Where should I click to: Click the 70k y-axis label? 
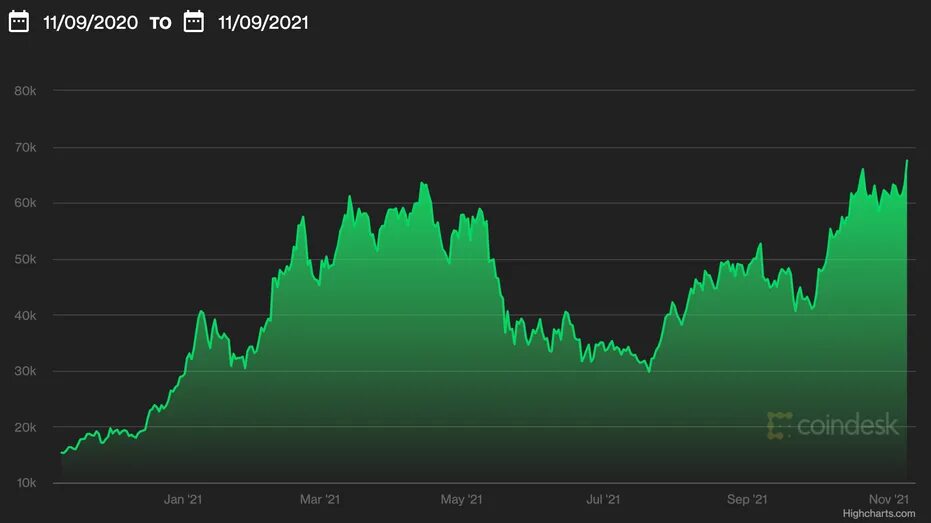point(26,147)
